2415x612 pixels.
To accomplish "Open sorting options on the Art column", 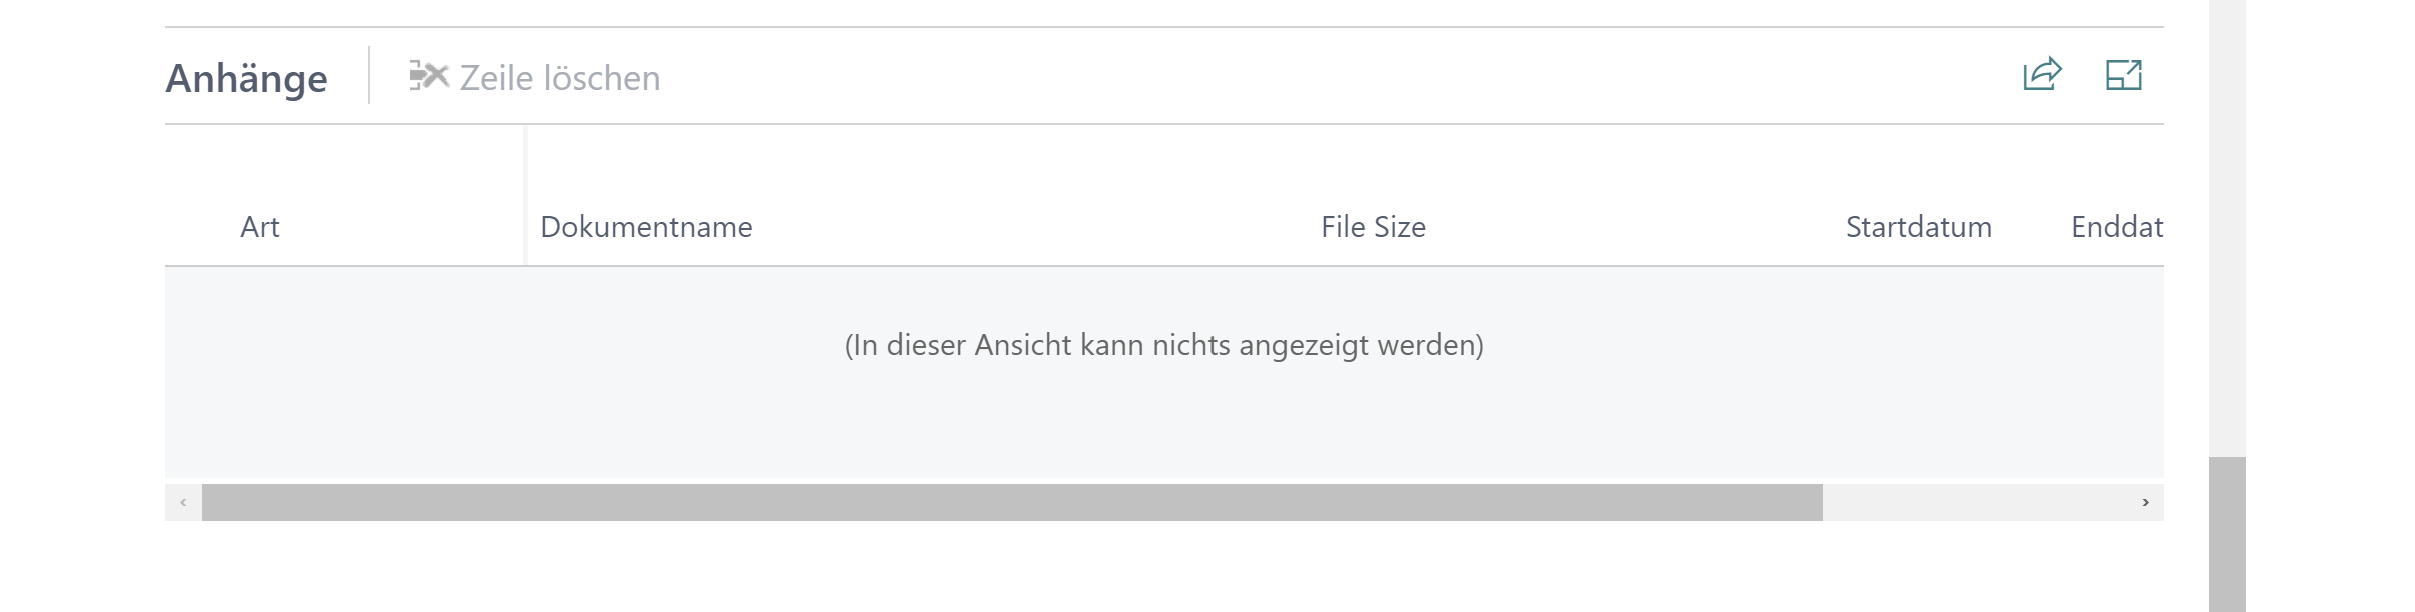I will 259,227.
